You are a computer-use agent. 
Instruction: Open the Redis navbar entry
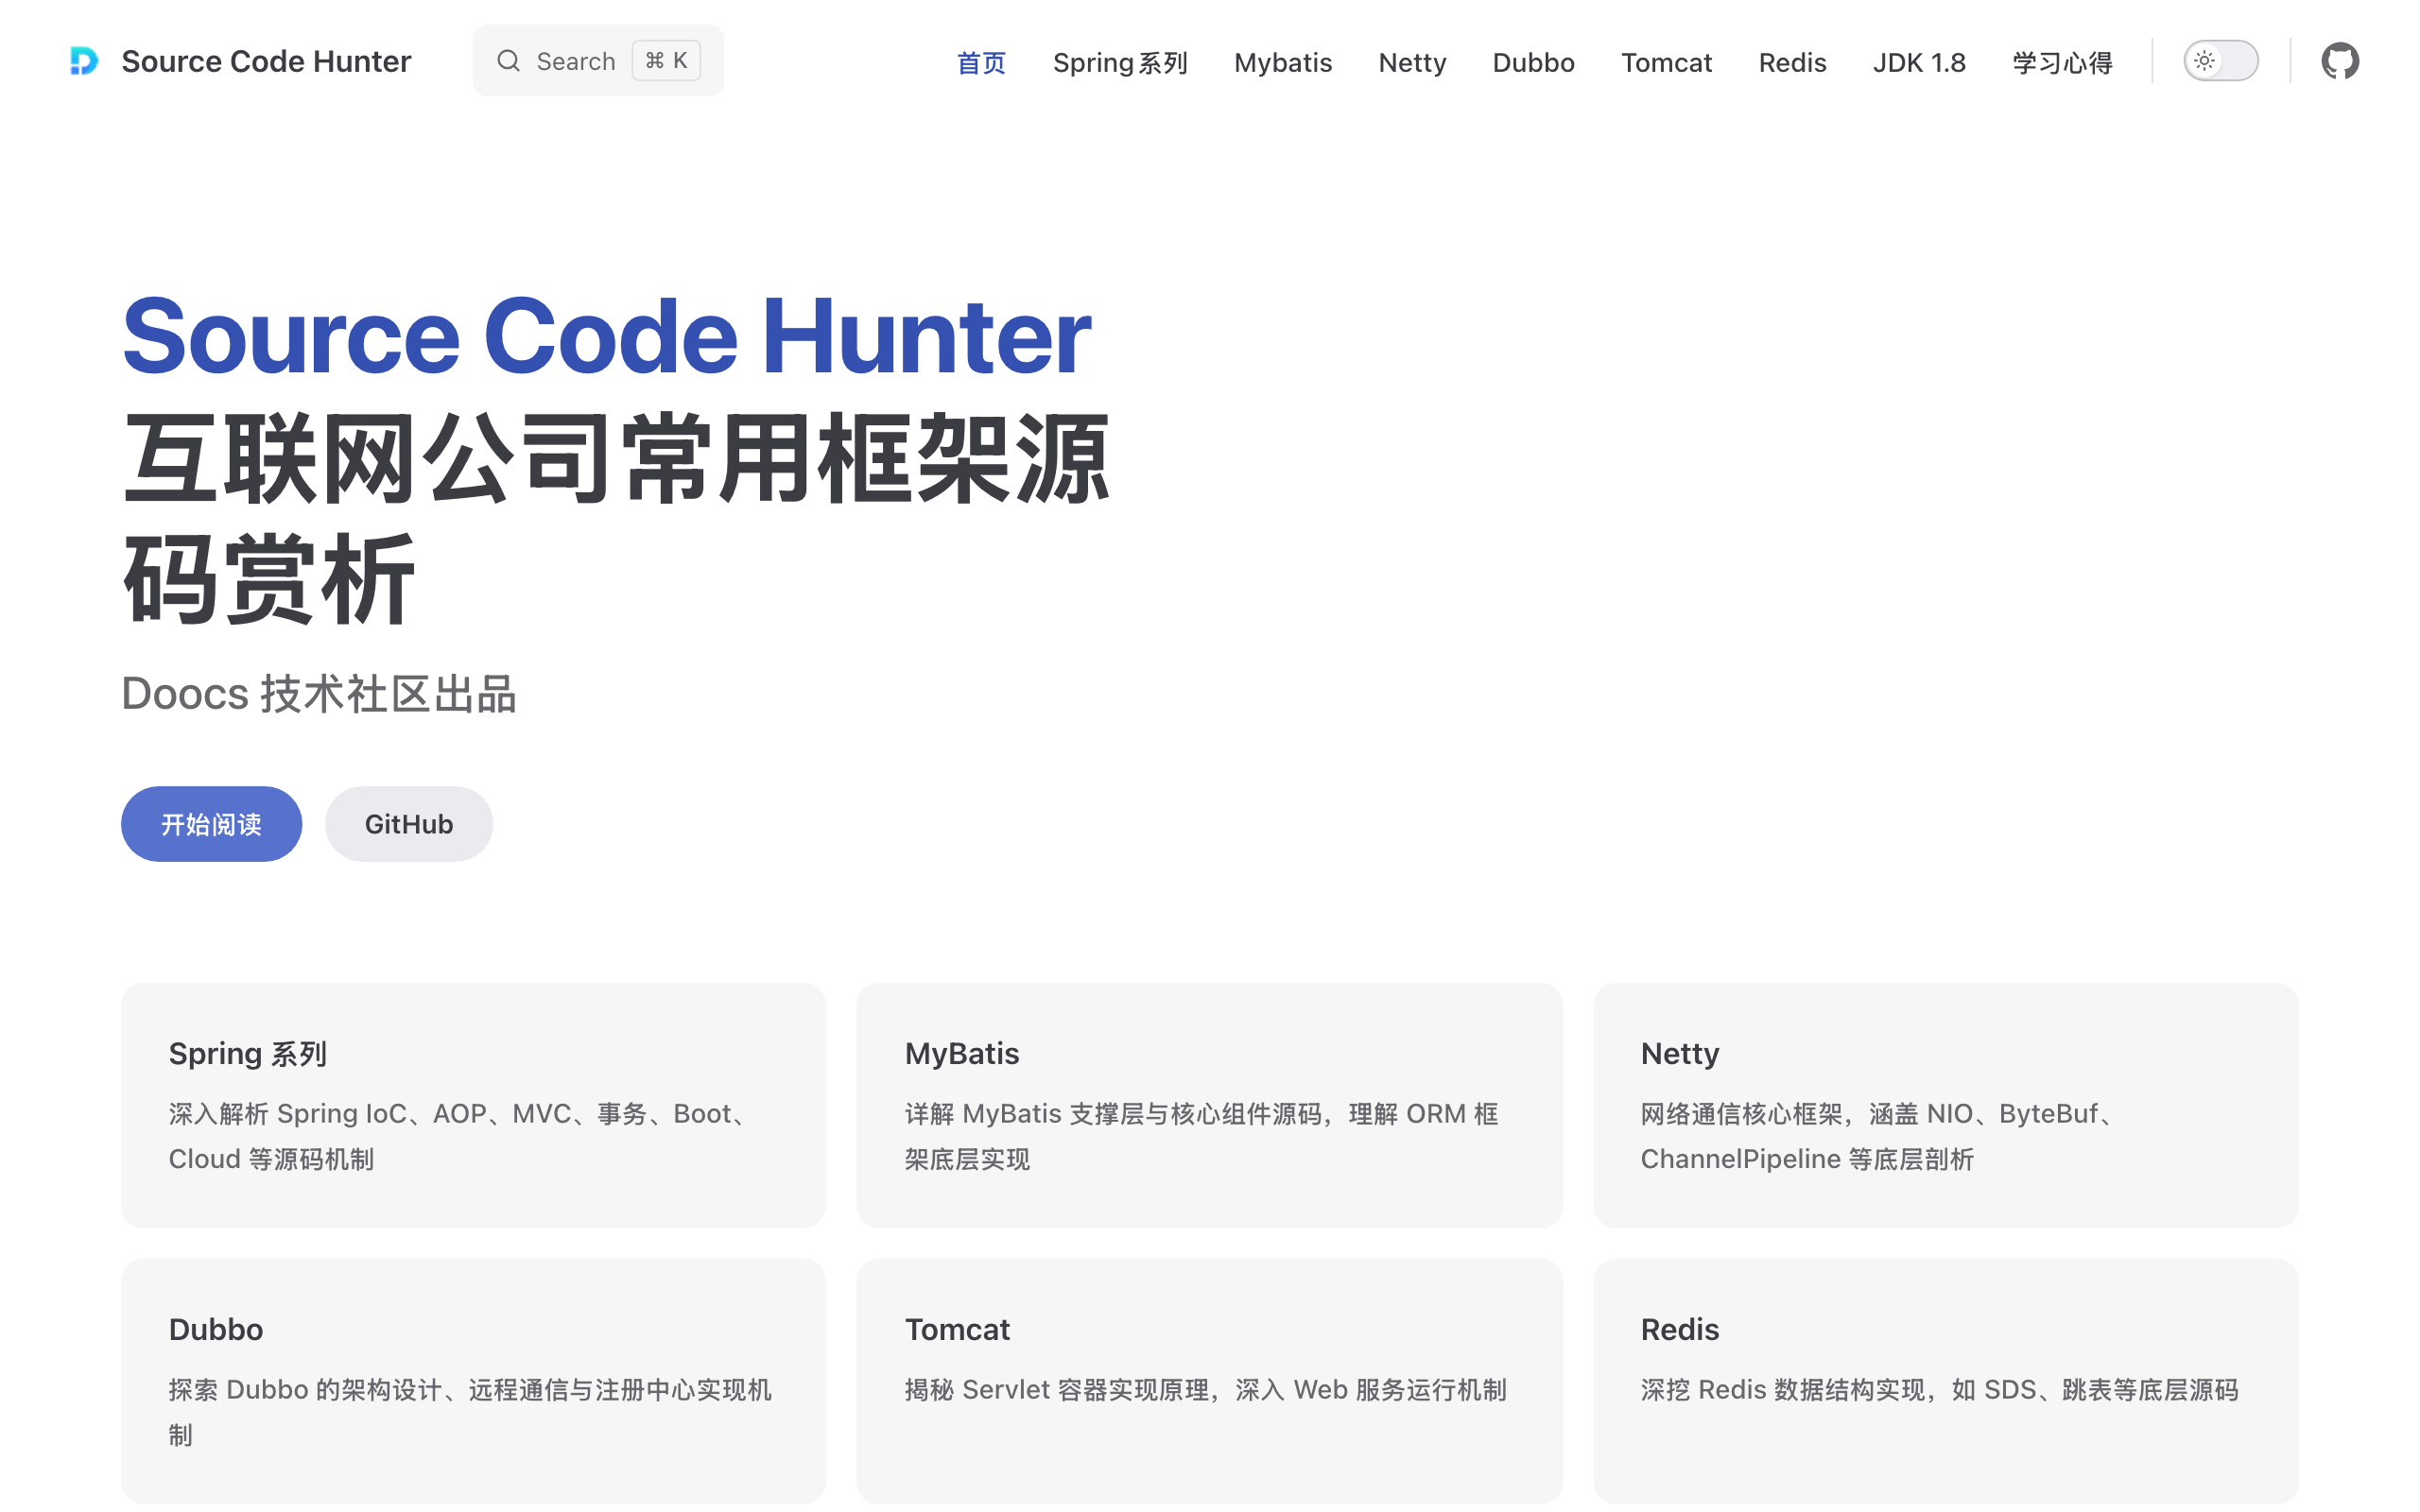(x=1792, y=62)
